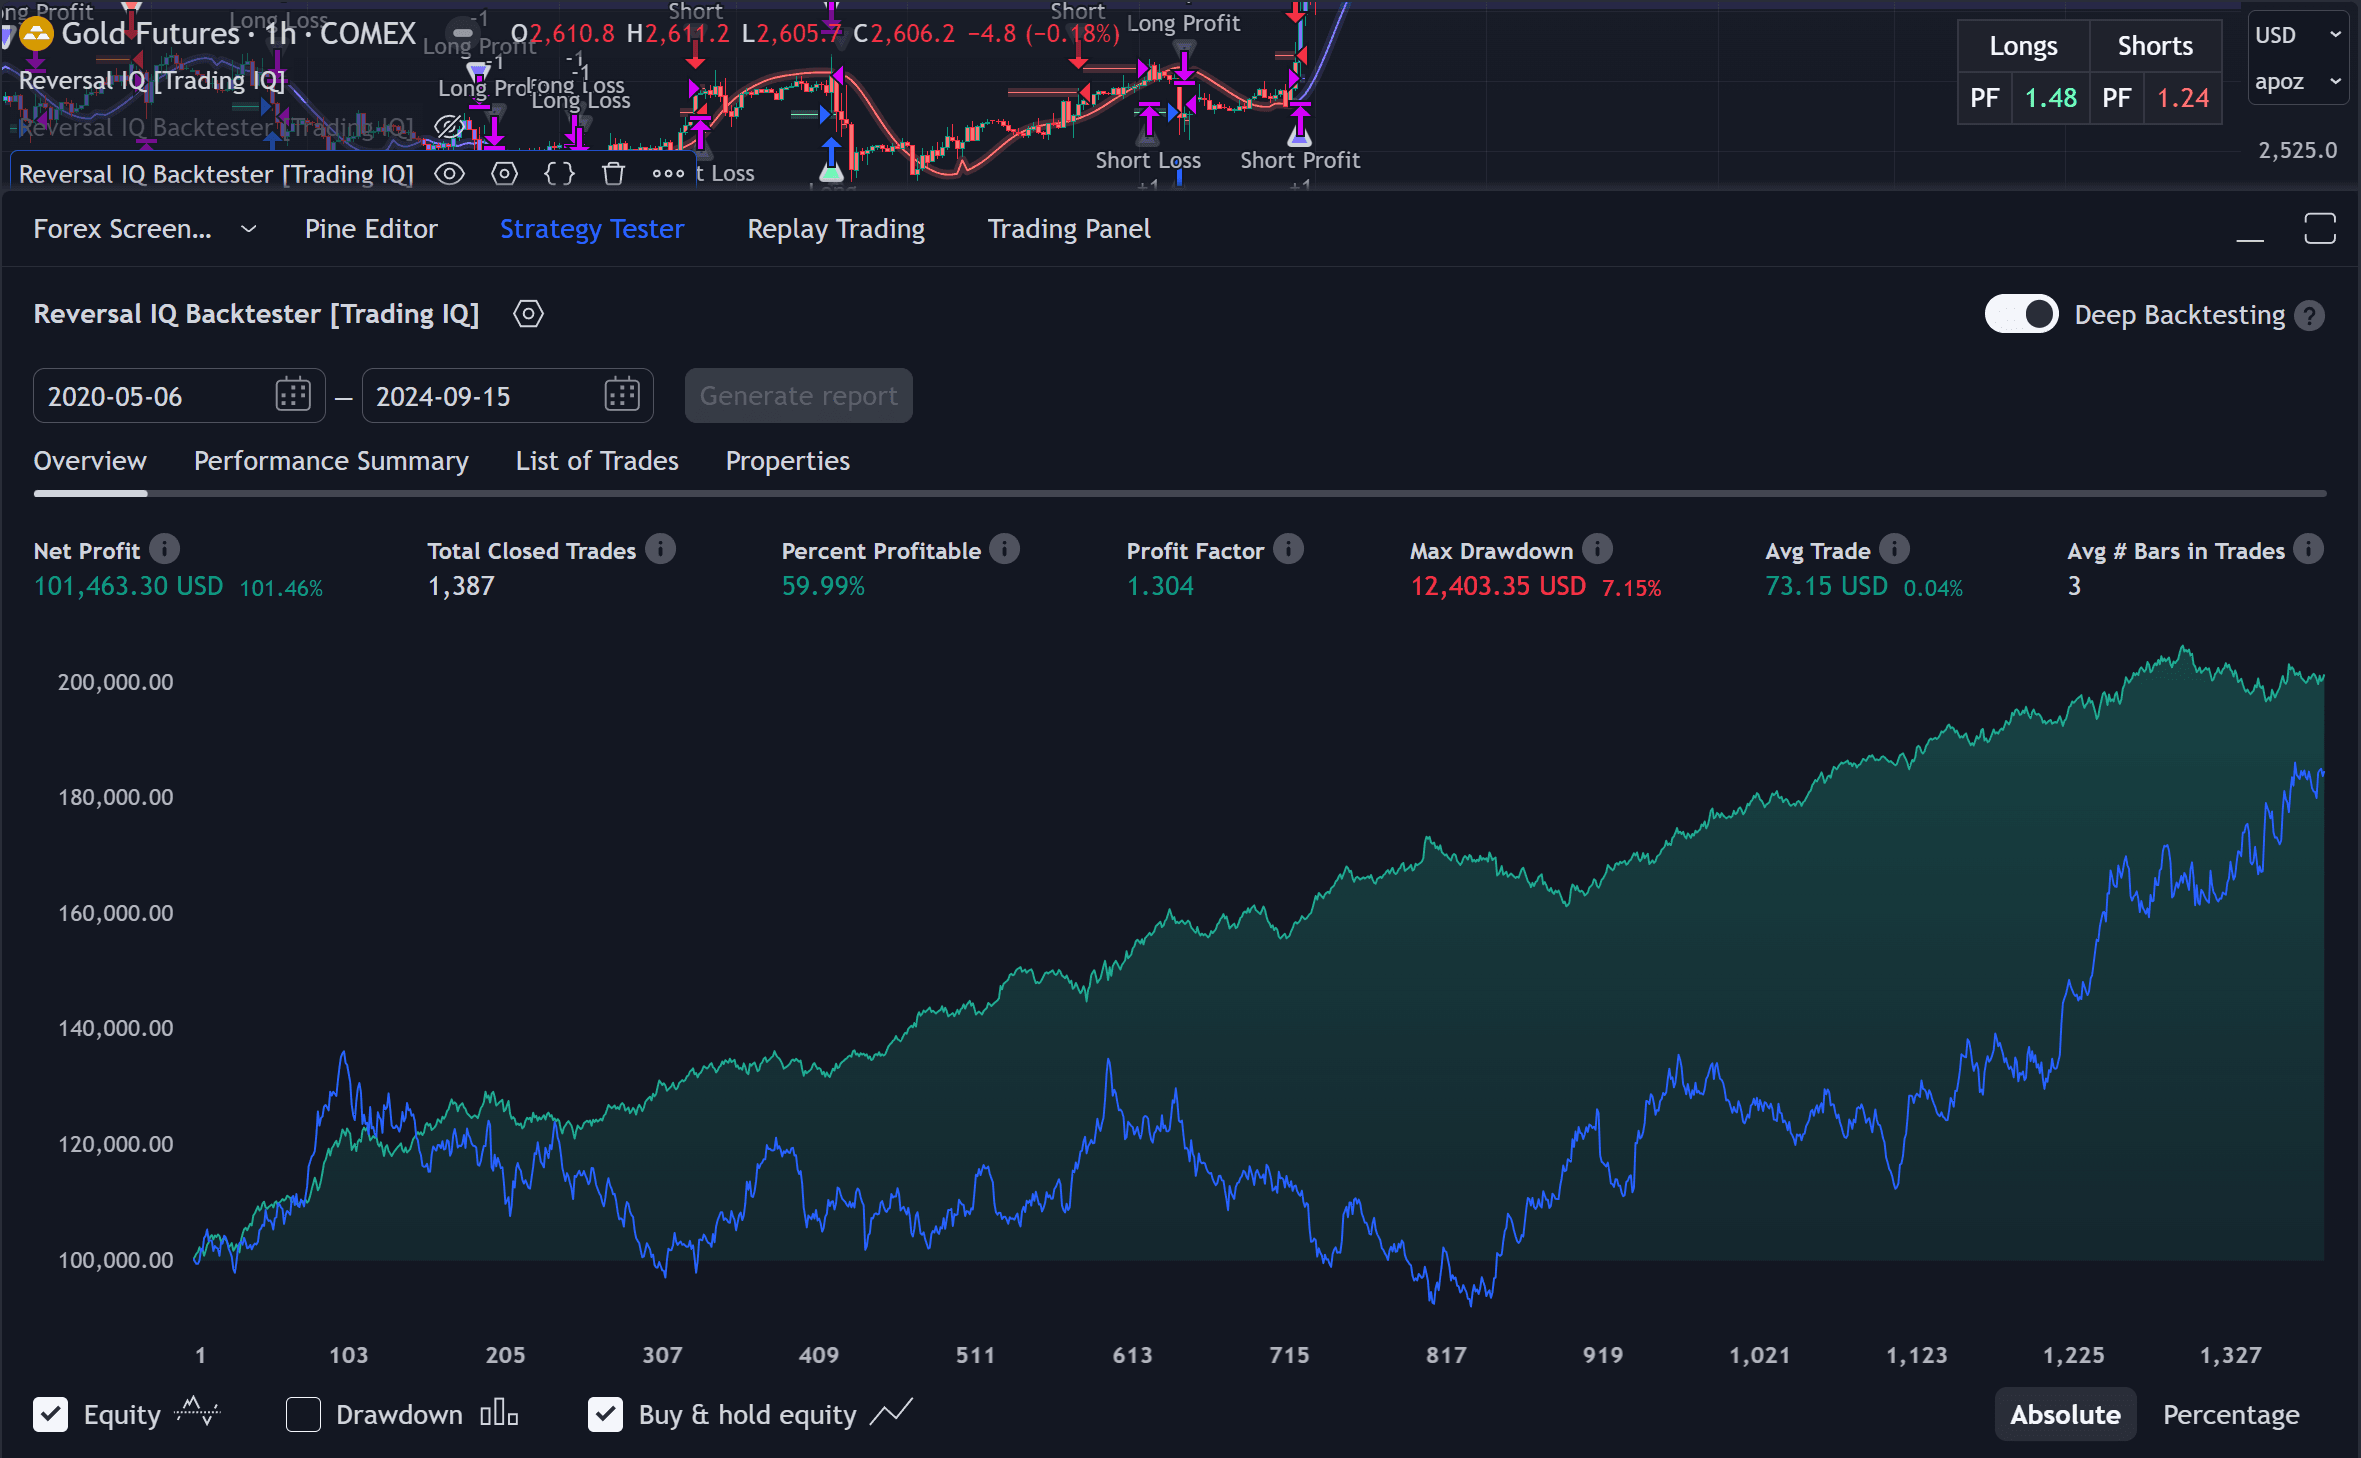Click the Longs header in PF table
Screen dimensions: 2361x1458
pos(2023,46)
